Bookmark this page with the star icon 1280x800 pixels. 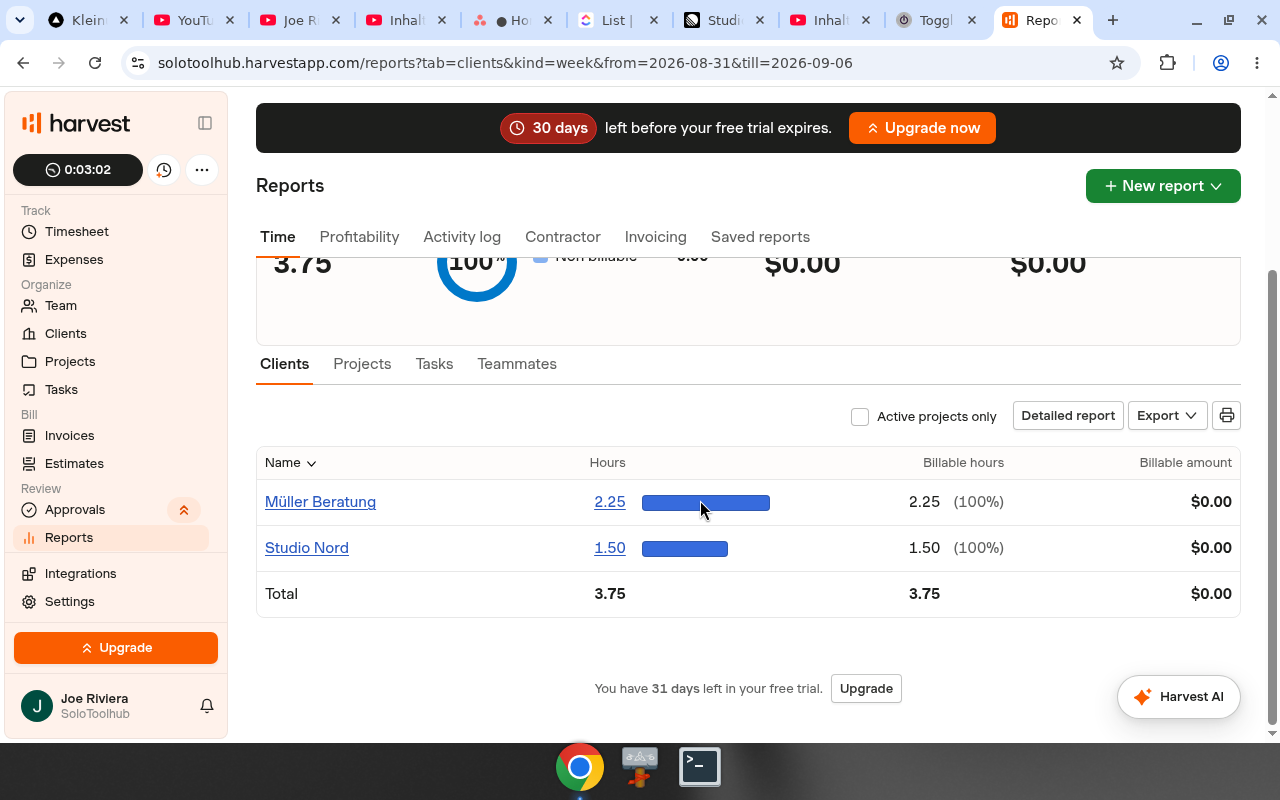coord(1117,63)
